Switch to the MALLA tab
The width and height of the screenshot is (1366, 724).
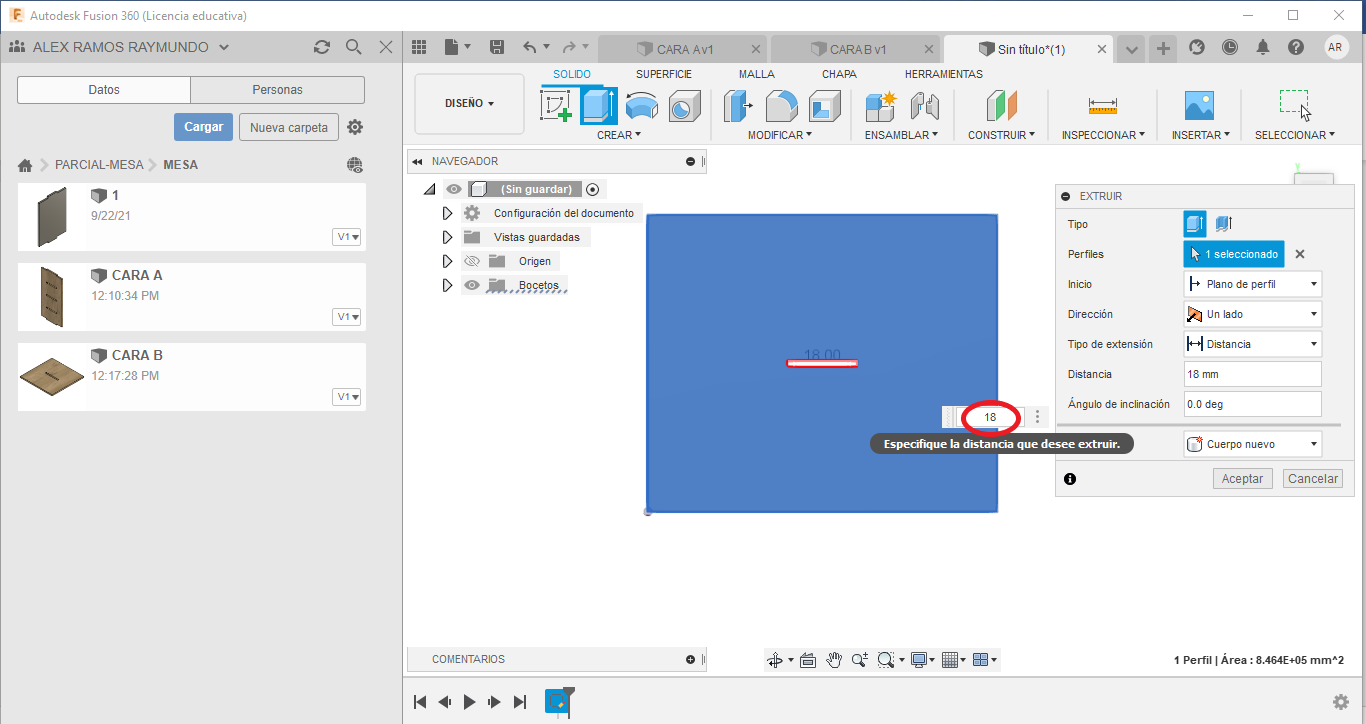757,74
